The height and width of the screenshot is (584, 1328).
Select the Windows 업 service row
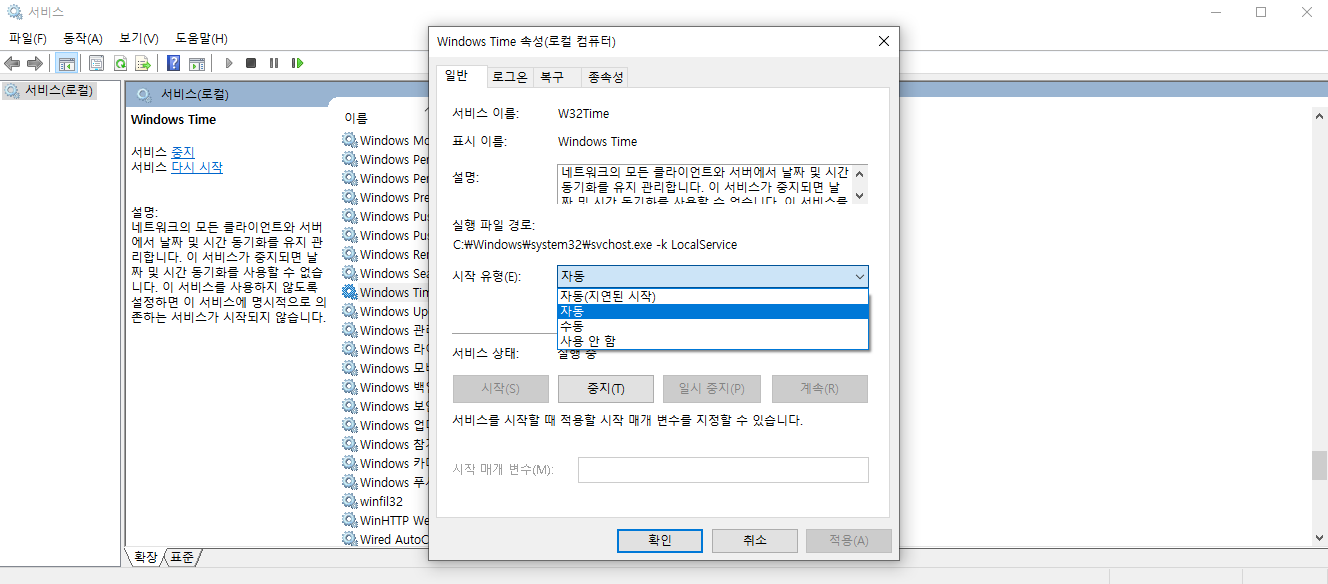tap(385, 425)
